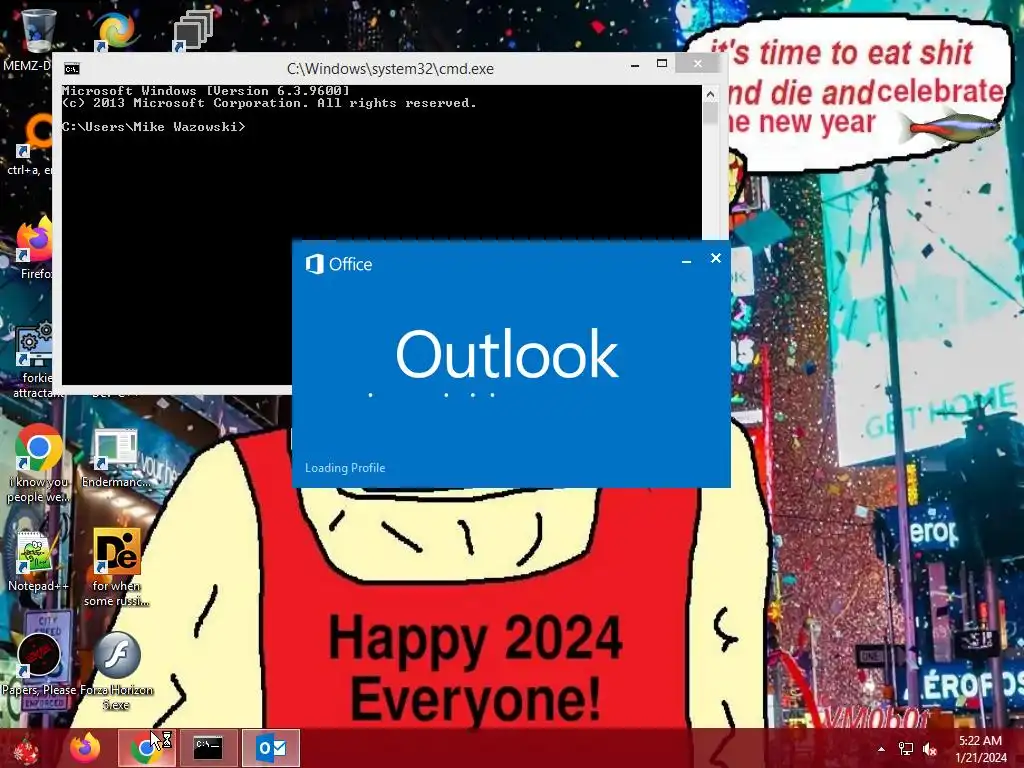Open the stacked windows desktop shortcut
This screenshot has width=1024, height=768.
pos(193,30)
